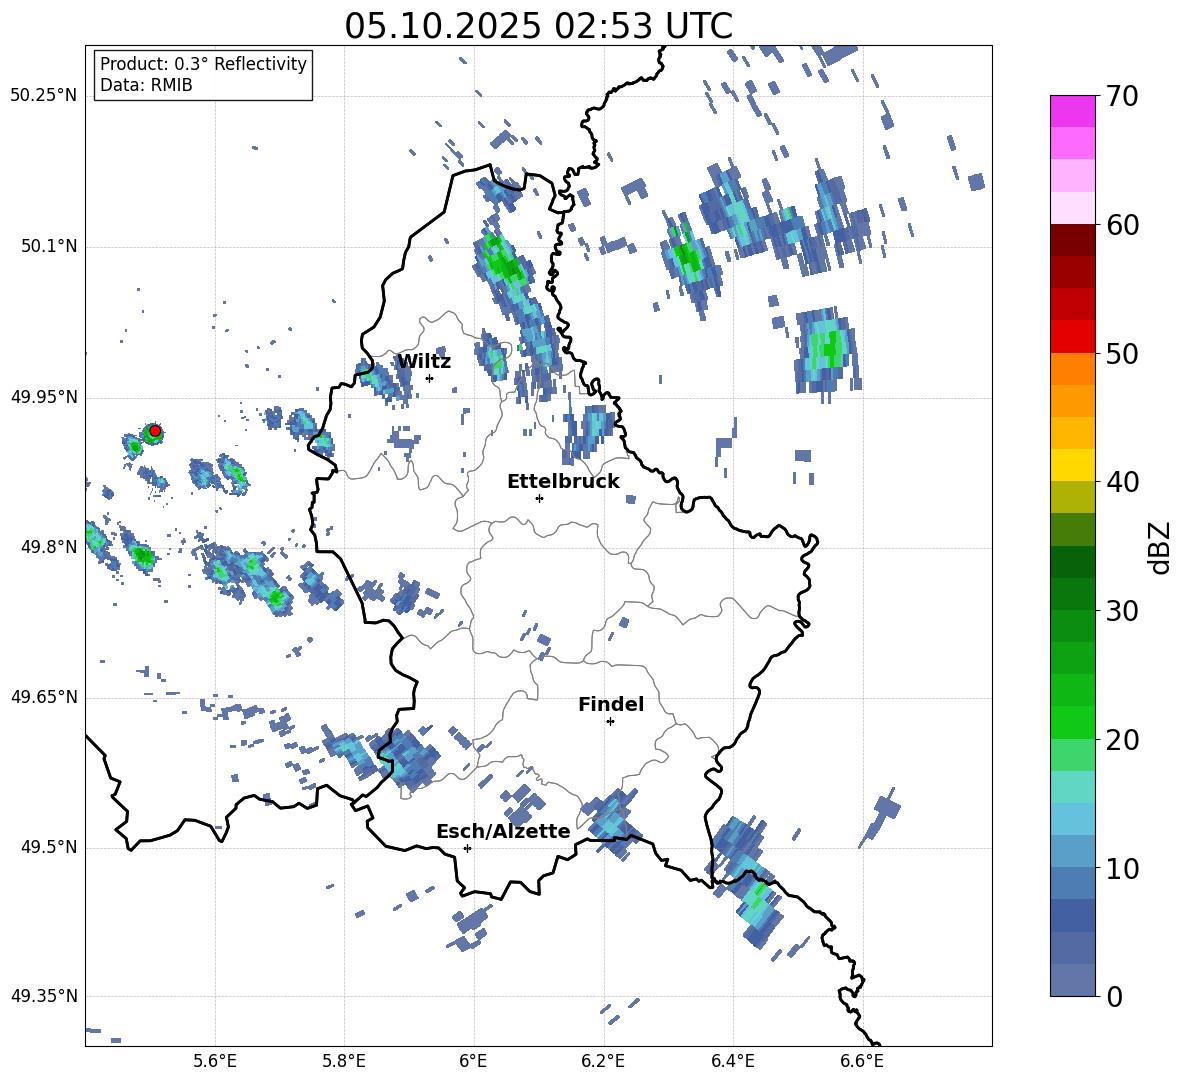This screenshot has width=1184, height=1081.
Task: Click the 49.5°N latitude tick label
Action: click(49, 847)
